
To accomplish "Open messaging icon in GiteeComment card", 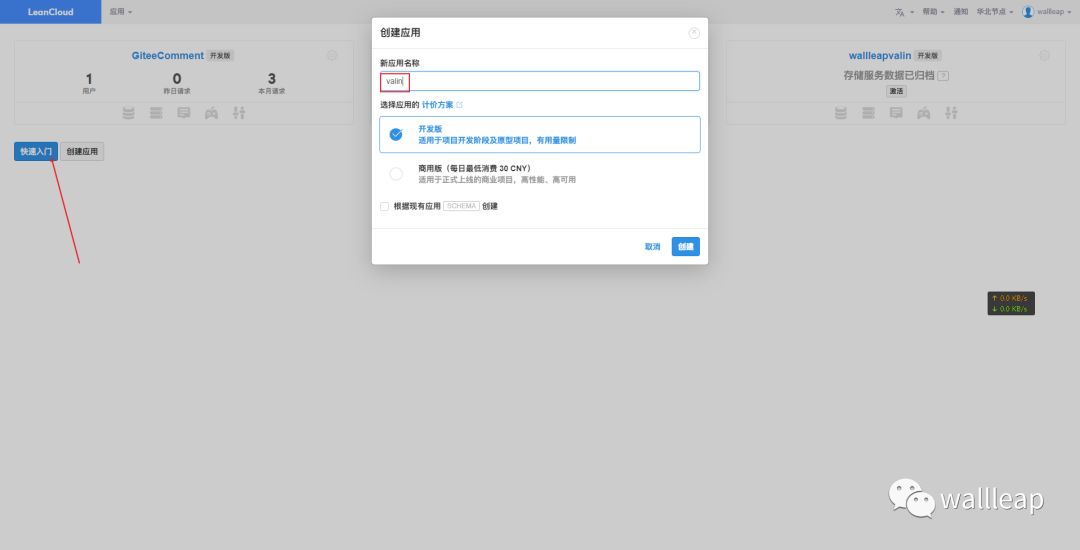I will coord(184,113).
